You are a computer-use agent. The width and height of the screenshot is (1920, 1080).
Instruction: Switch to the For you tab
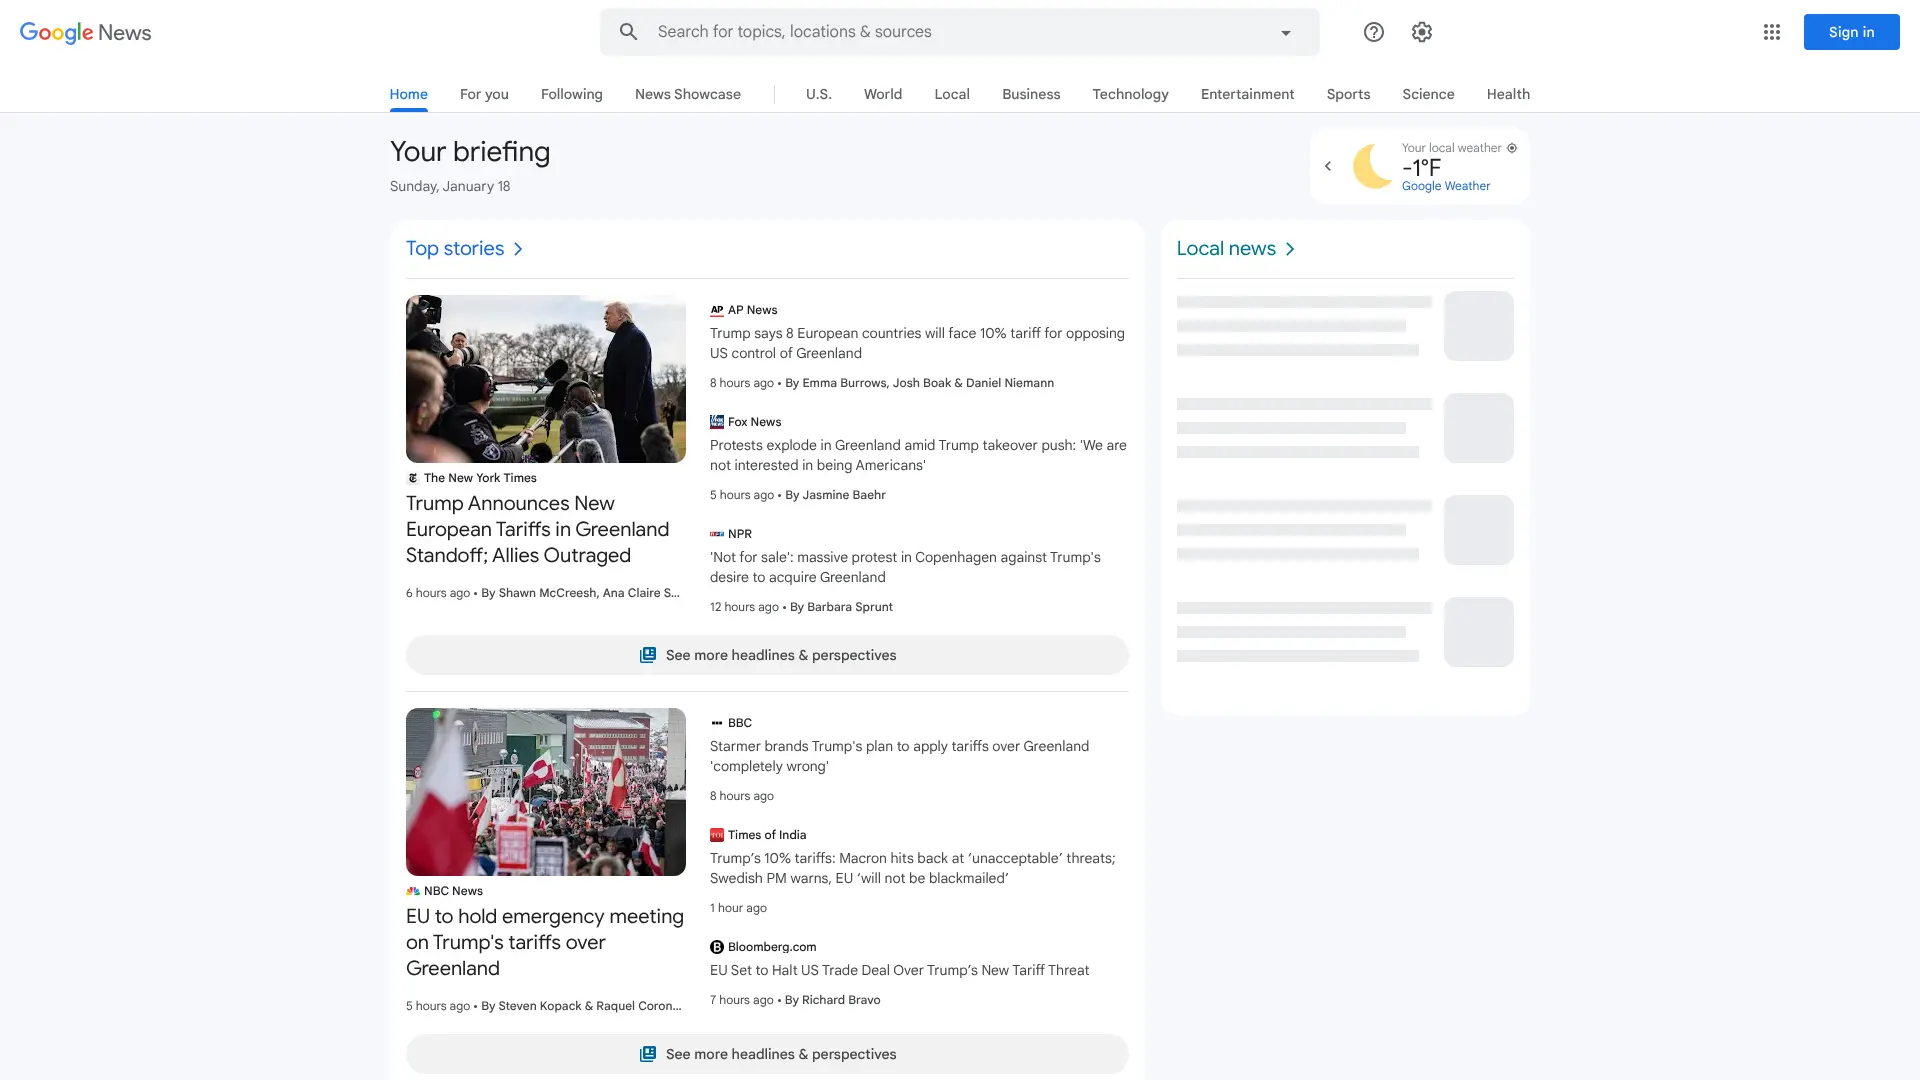[484, 94]
